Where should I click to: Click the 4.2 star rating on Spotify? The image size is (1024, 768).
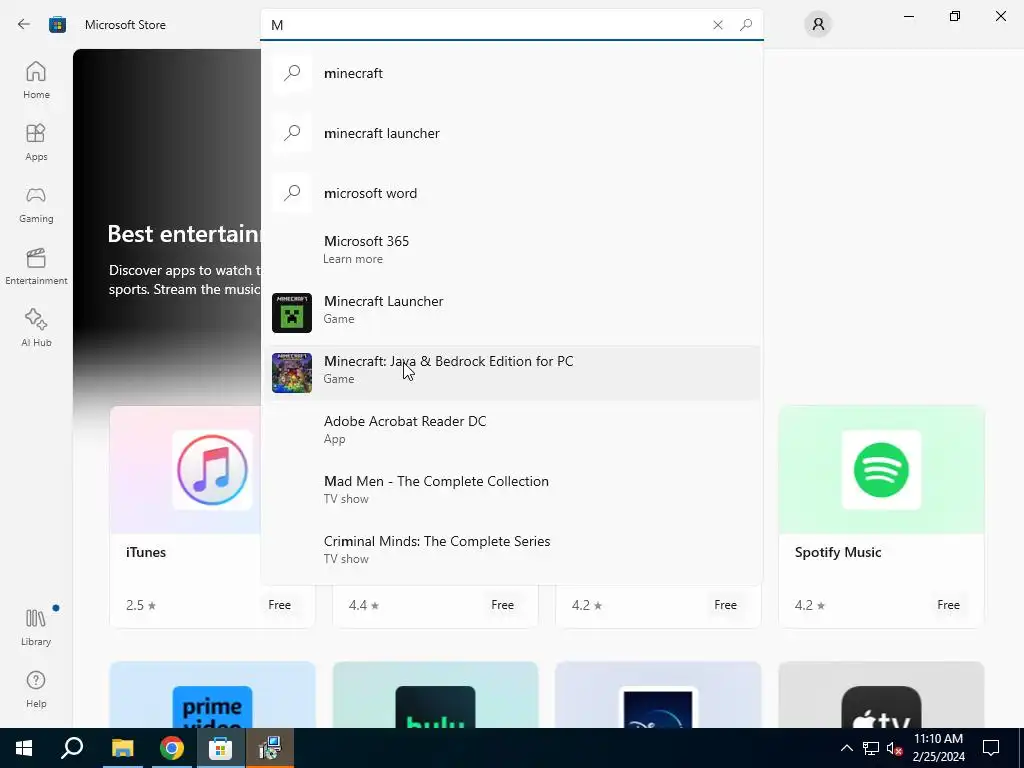pos(810,605)
